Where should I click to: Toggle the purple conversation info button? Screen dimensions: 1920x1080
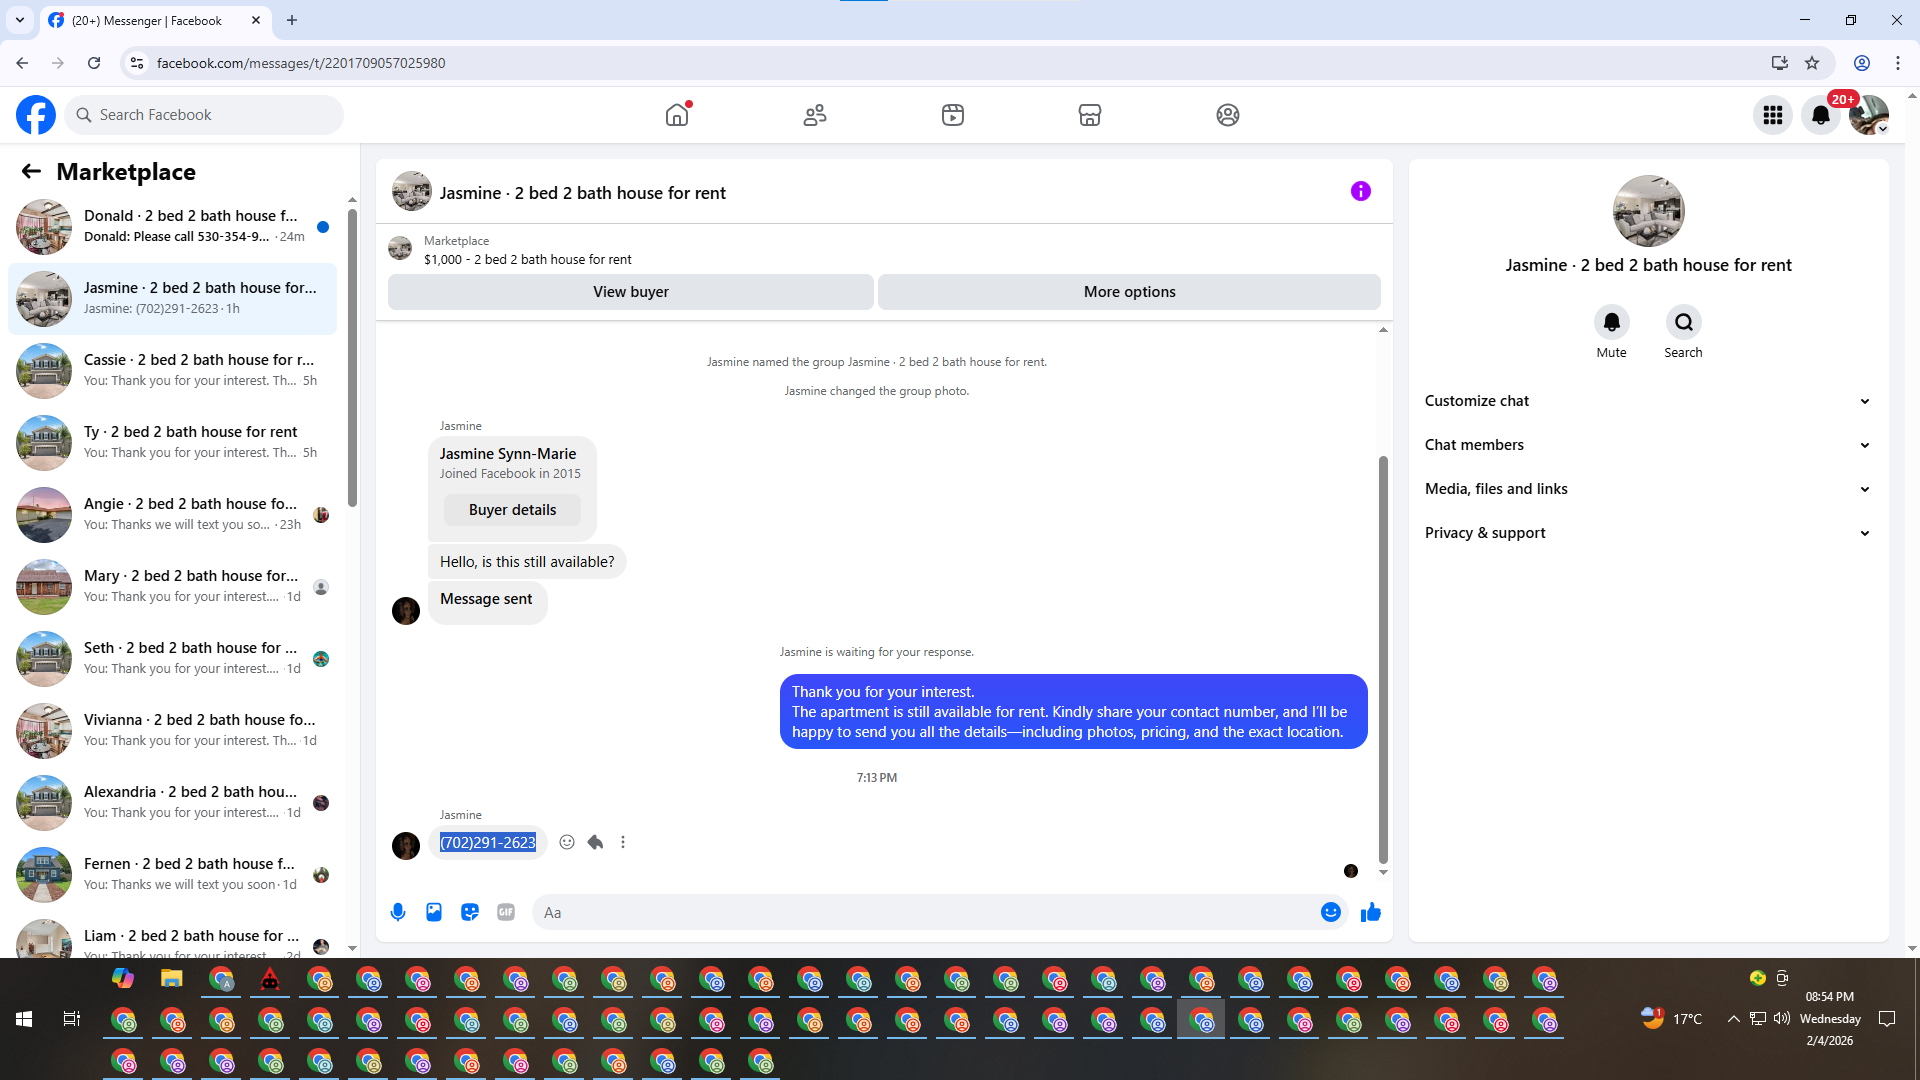1360,191
